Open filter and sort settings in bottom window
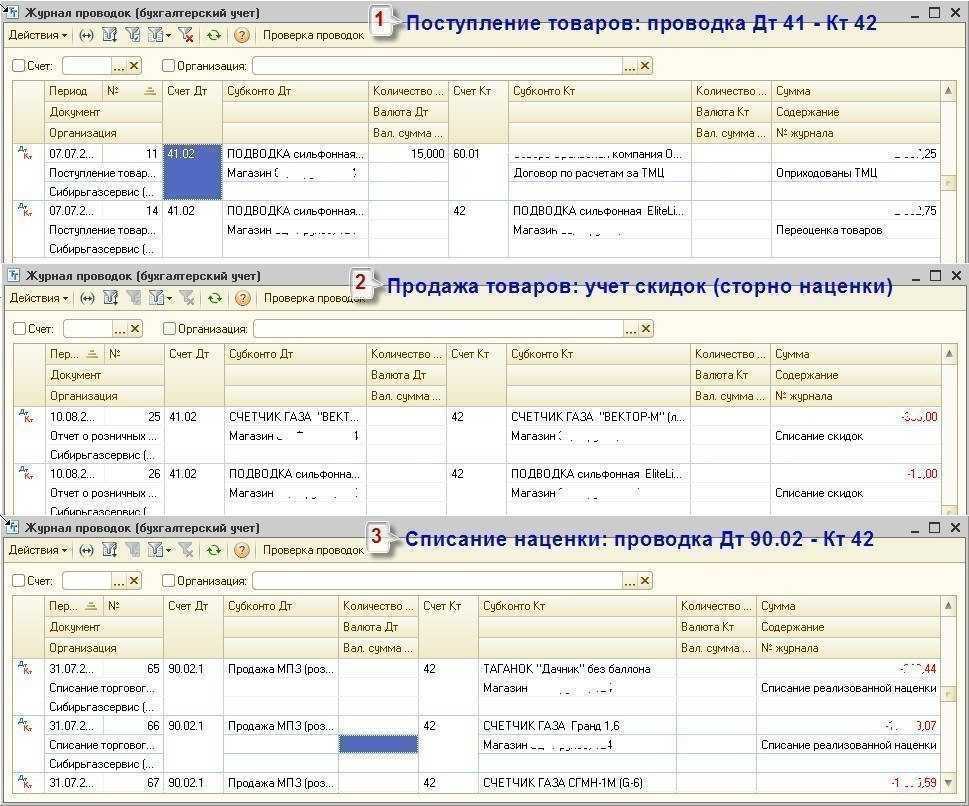The height and width of the screenshot is (806, 969). click(x=109, y=550)
